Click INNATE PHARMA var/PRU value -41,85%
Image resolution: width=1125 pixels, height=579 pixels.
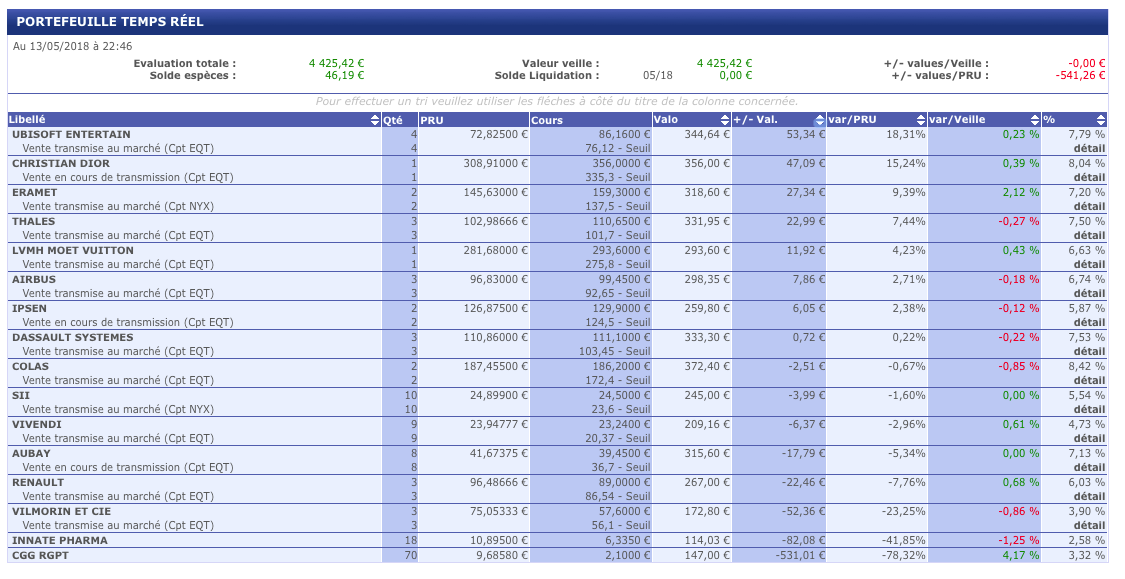(903, 541)
